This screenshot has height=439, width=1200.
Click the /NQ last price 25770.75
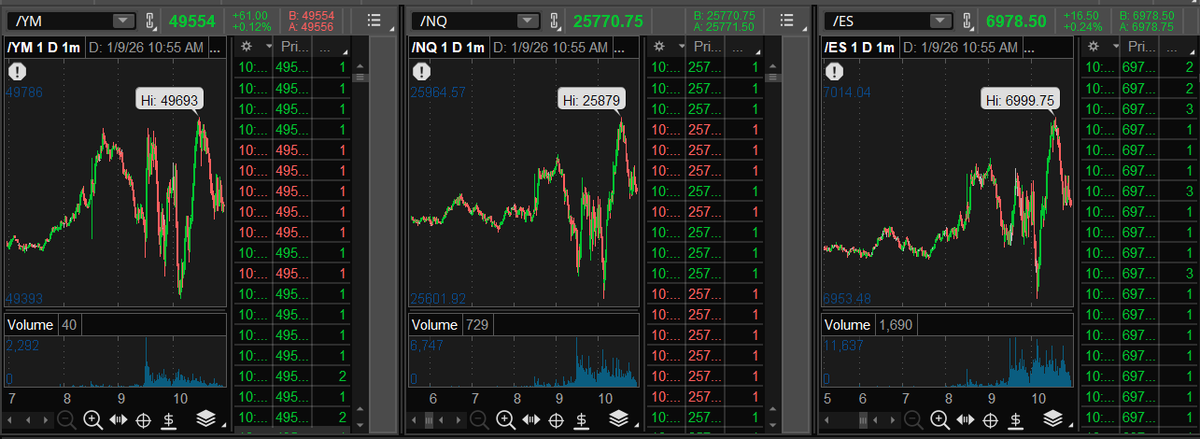click(x=607, y=21)
